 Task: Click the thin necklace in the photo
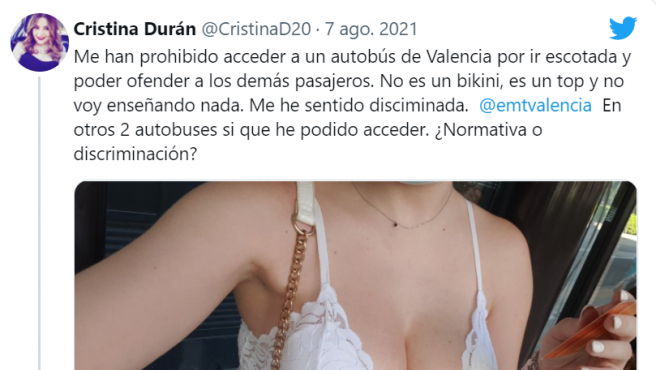[x=402, y=209]
